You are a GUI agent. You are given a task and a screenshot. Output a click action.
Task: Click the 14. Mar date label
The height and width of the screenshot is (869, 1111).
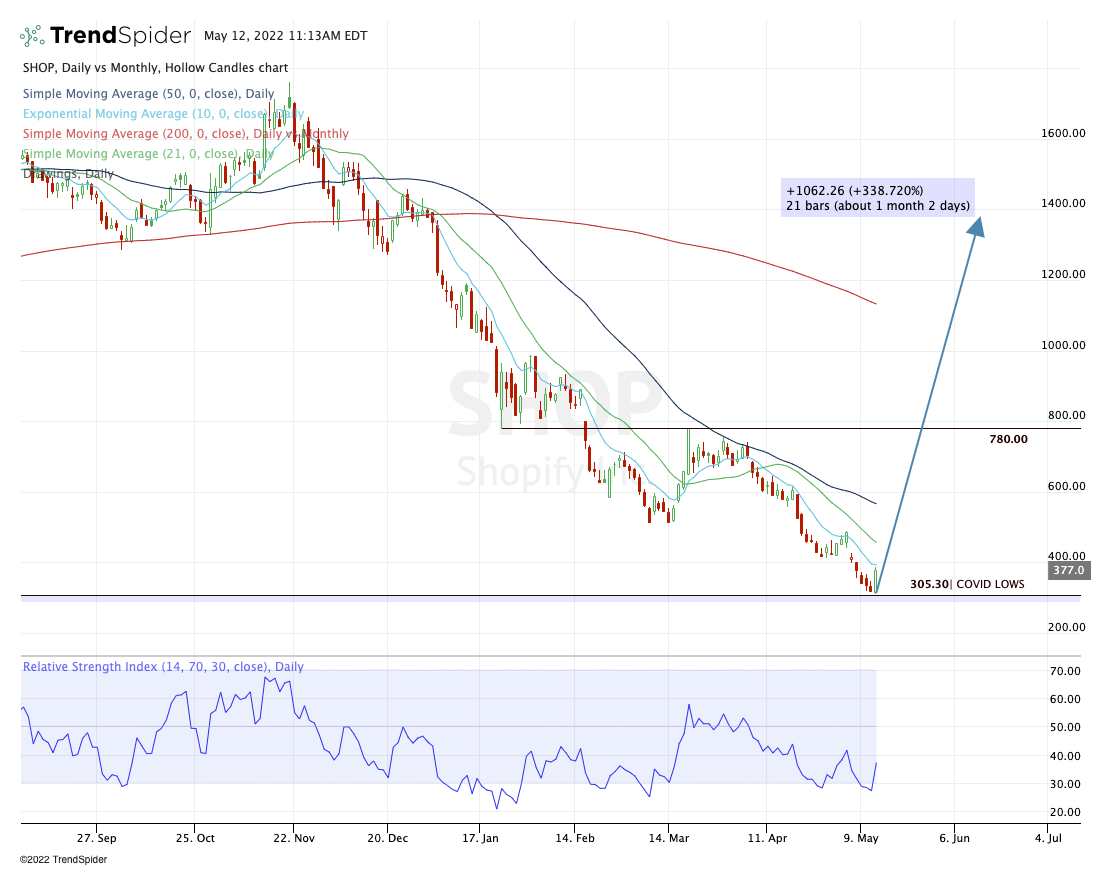click(668, 838)
